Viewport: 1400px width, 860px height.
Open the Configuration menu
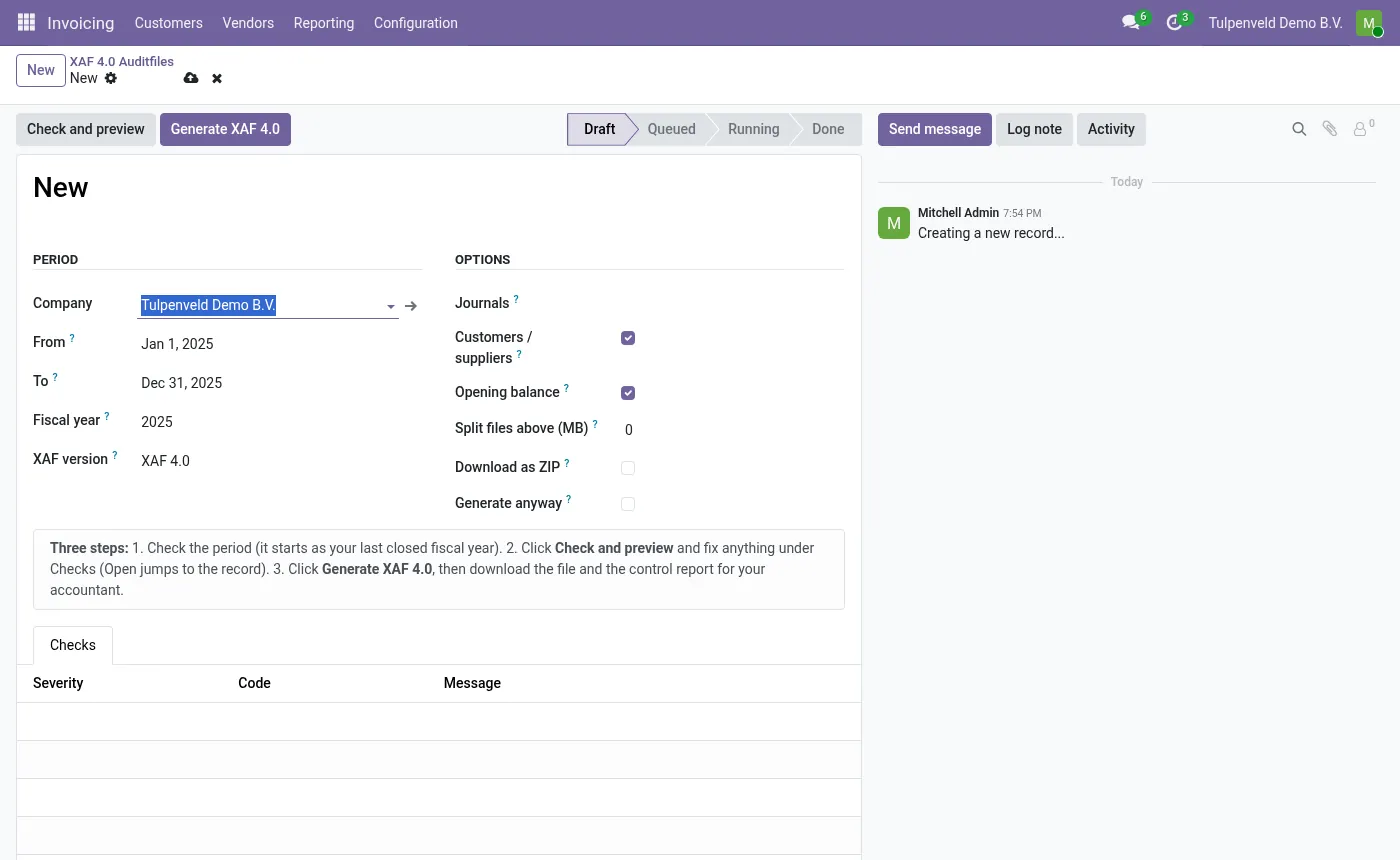416,22
